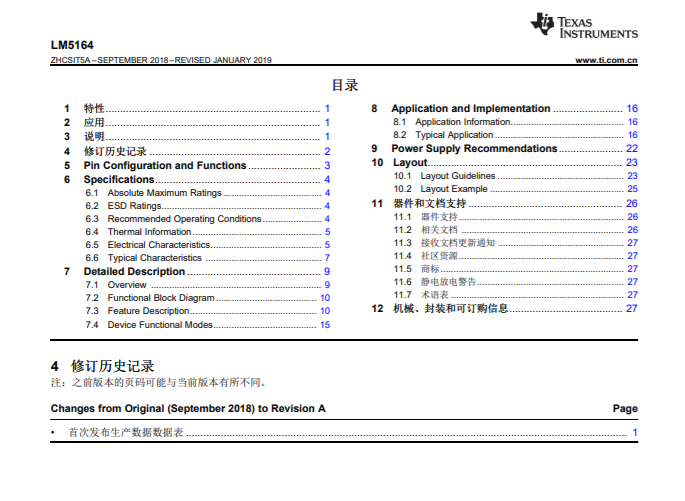Jump to 11 器件和文档支持
This screenshot has width=685, height=501.
pyautogui.click(x=505, y=204)
